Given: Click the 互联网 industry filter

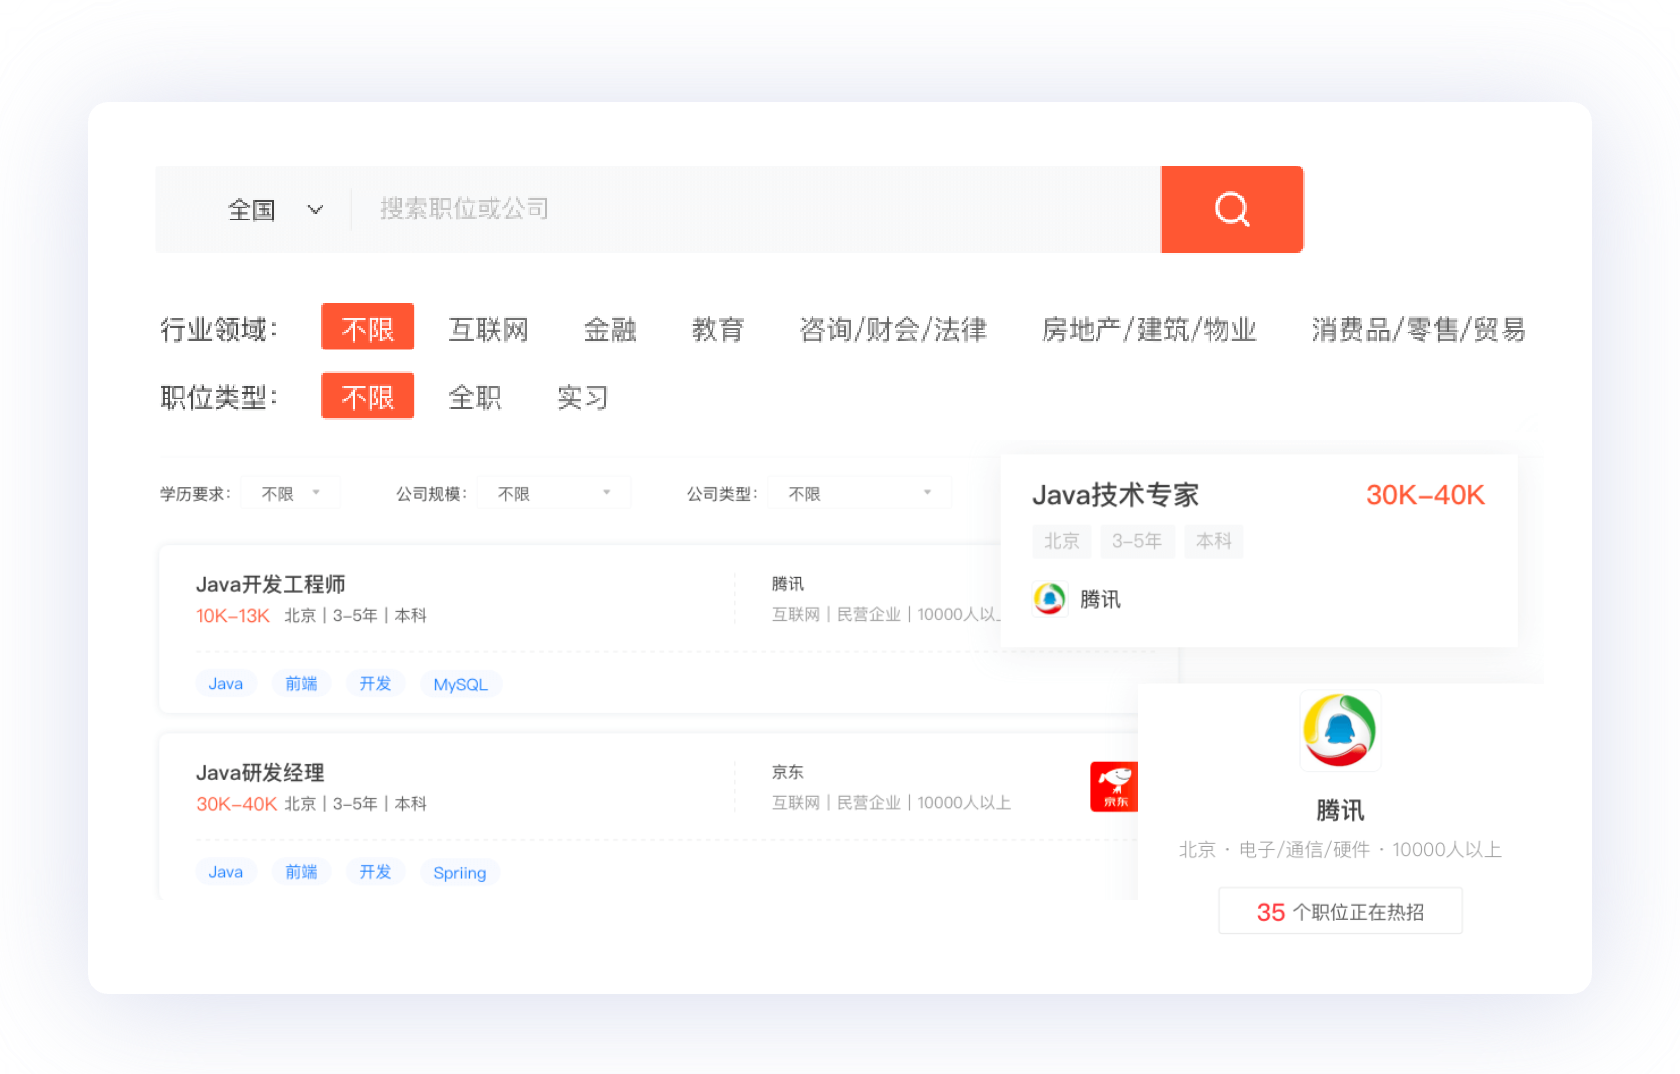Looking at the screenshot, I should pos(488,329).
